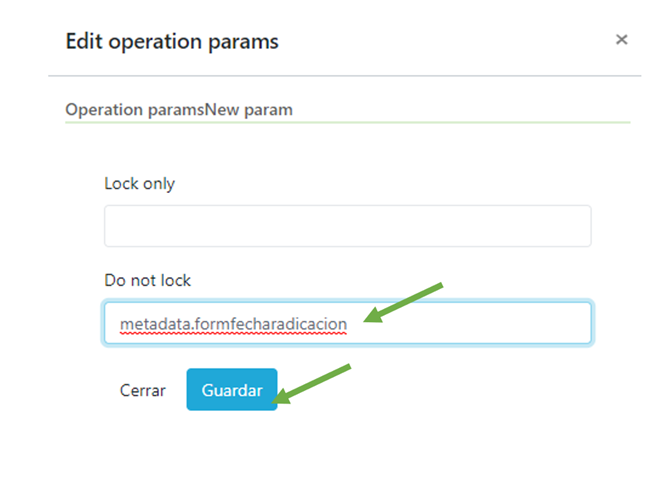Image resolution: width=665 pixels, height=482 pixels.
Task: Click the word Edit in the header
Action: (x=82, y=41)
